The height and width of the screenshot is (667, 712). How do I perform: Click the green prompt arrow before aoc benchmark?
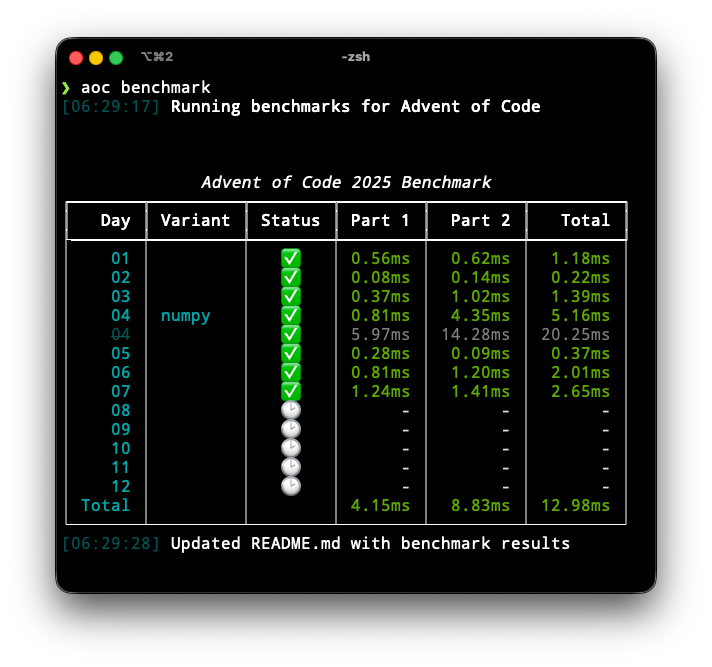(x=66, y=88)
